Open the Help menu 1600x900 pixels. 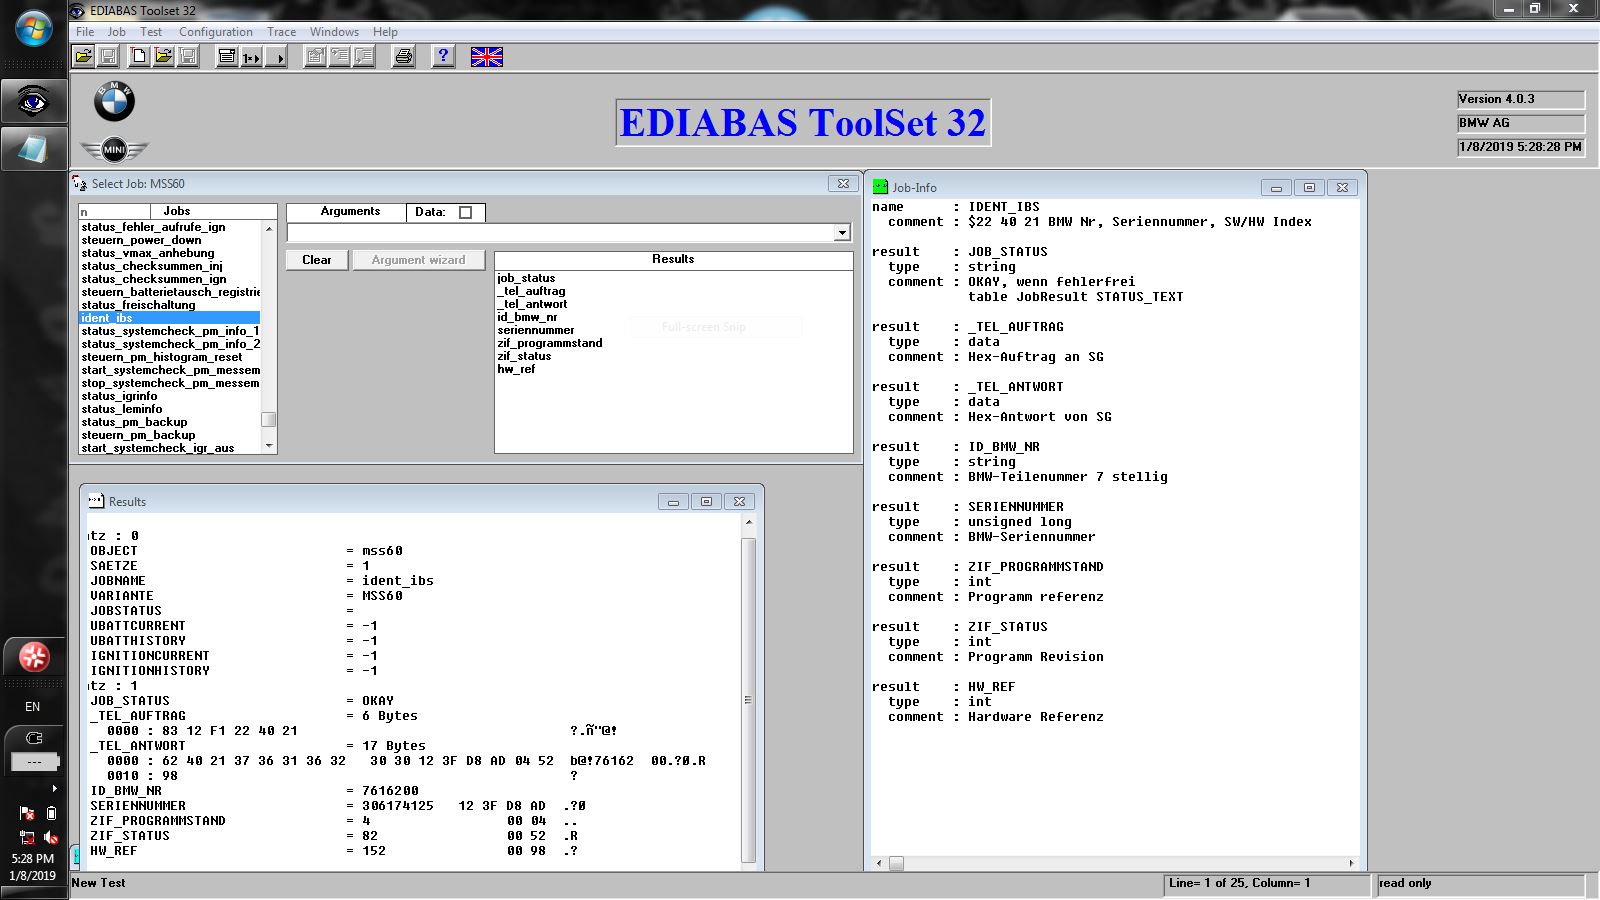385,32
